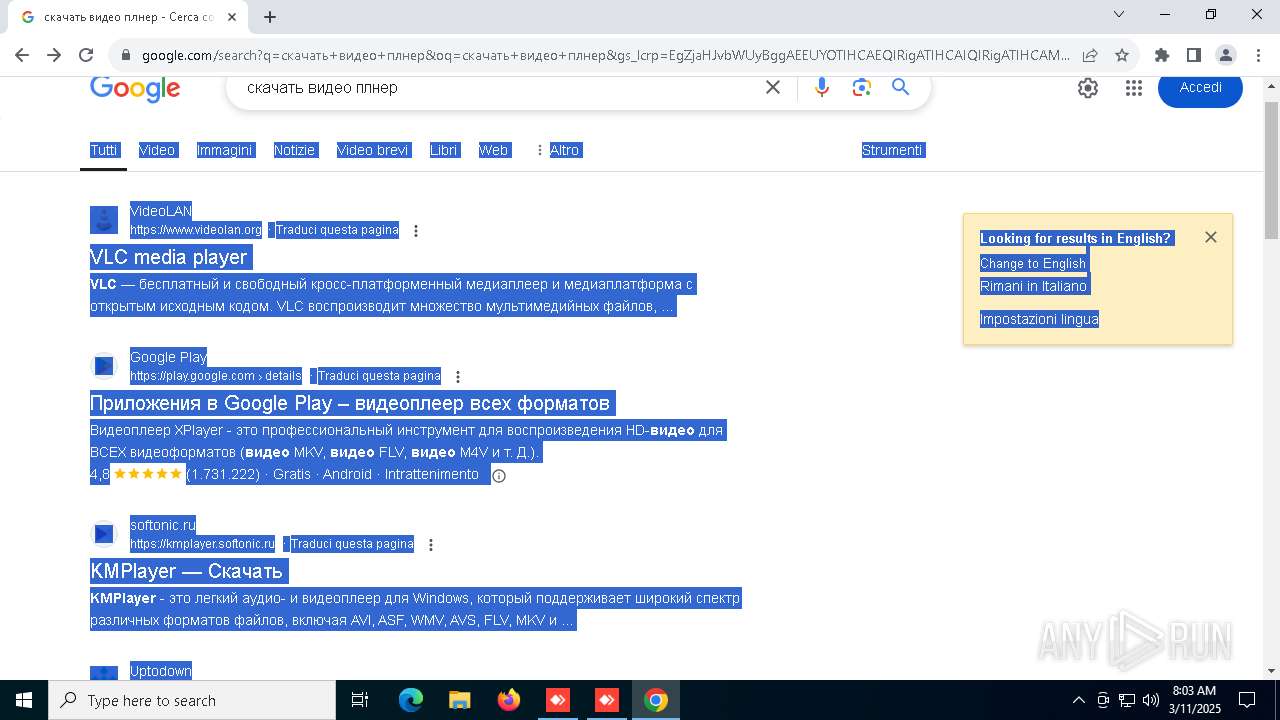Launch Firefox from the taskbar
This screenshot has height=720, width=1280.
click(509, 700)
